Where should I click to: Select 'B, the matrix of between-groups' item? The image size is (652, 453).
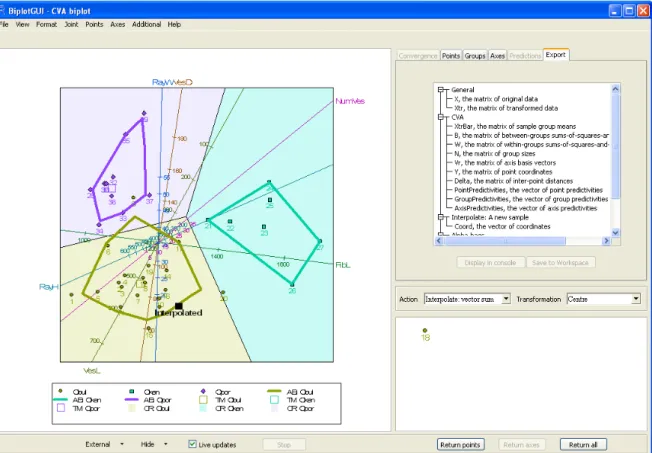point(531,135)
